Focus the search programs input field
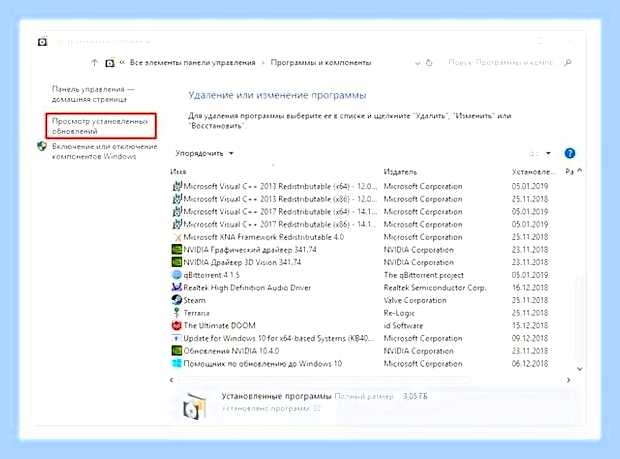Viewport: 620px width, 459px height. coord(500,62)
